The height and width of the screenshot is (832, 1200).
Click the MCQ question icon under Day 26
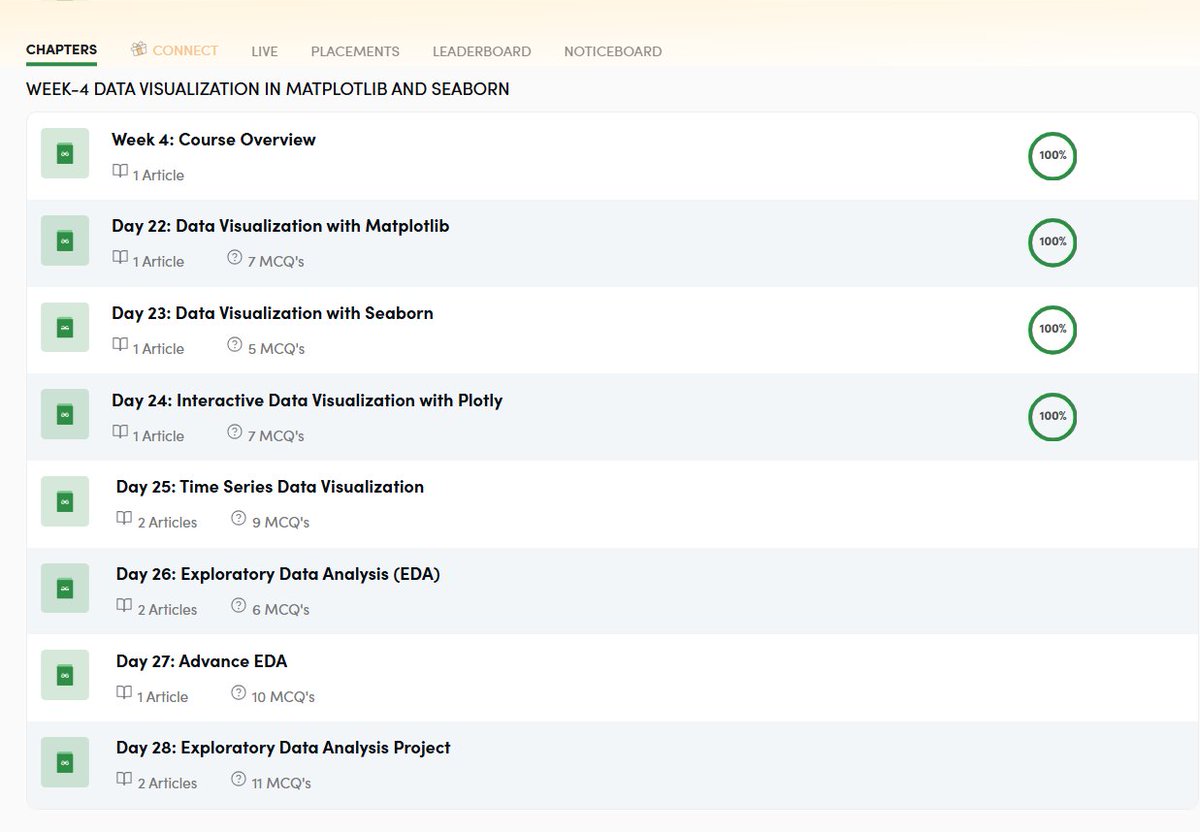[x=239, y=607]
